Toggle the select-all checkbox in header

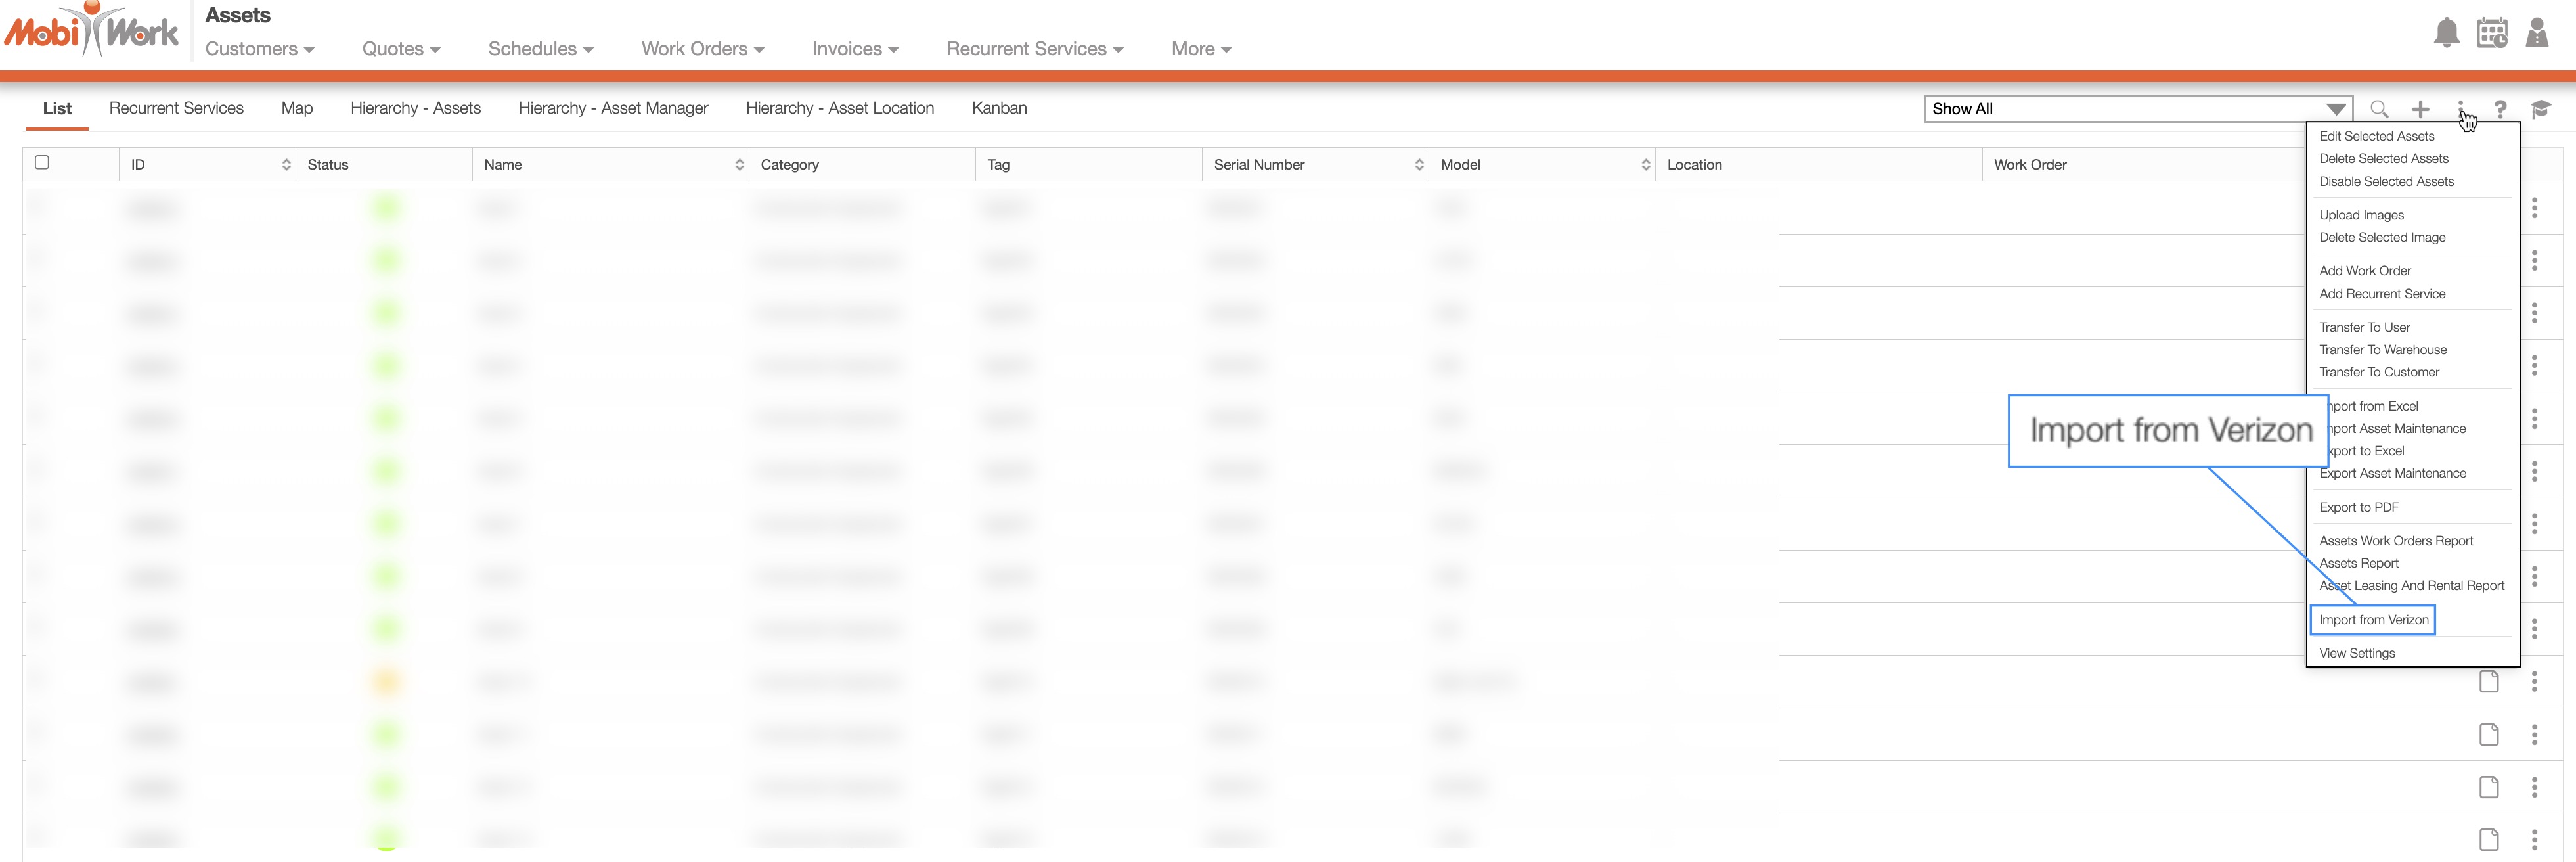click(x=42, y=162)
